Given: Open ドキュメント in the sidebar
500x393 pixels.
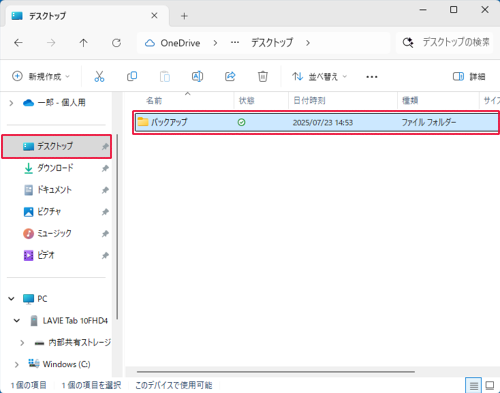Looking at the screenshot, I should (54, 190).
